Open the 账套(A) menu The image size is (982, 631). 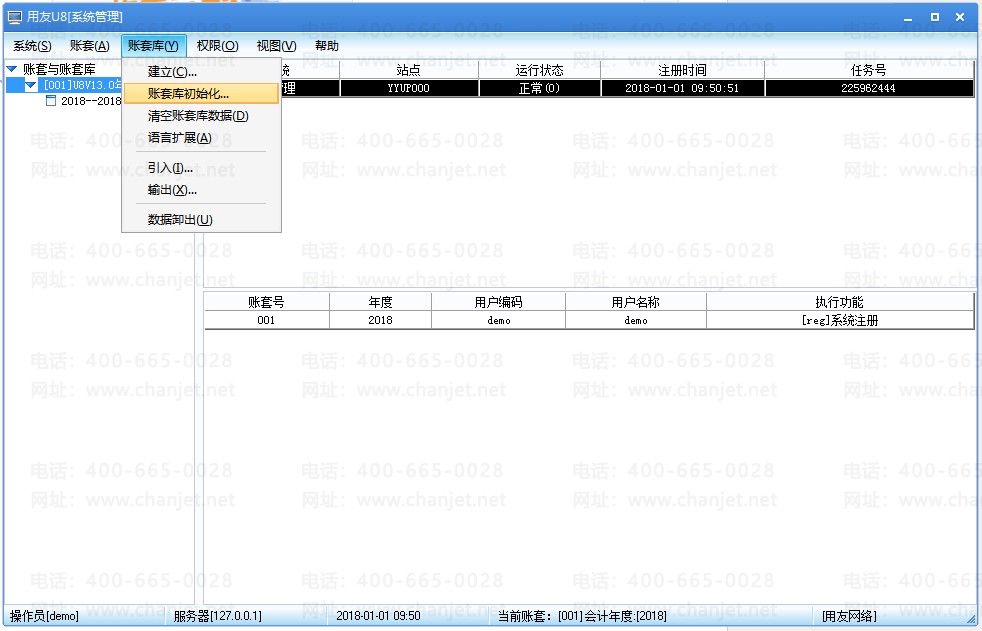pyautogui.click(x=90, y=46)
